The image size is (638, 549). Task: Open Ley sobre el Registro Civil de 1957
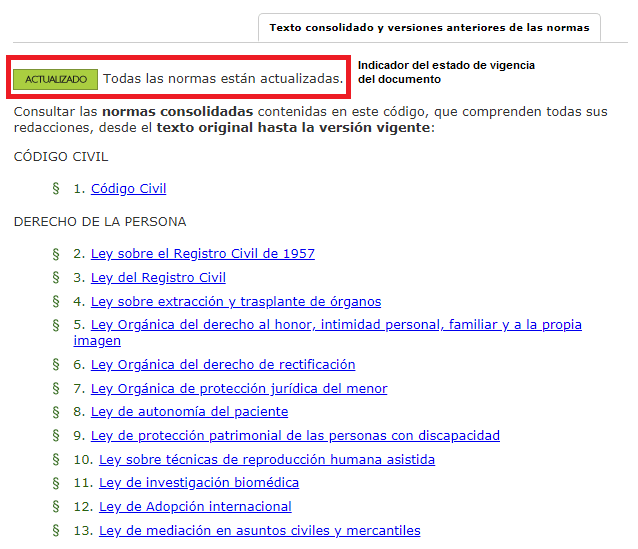[202, 254]
